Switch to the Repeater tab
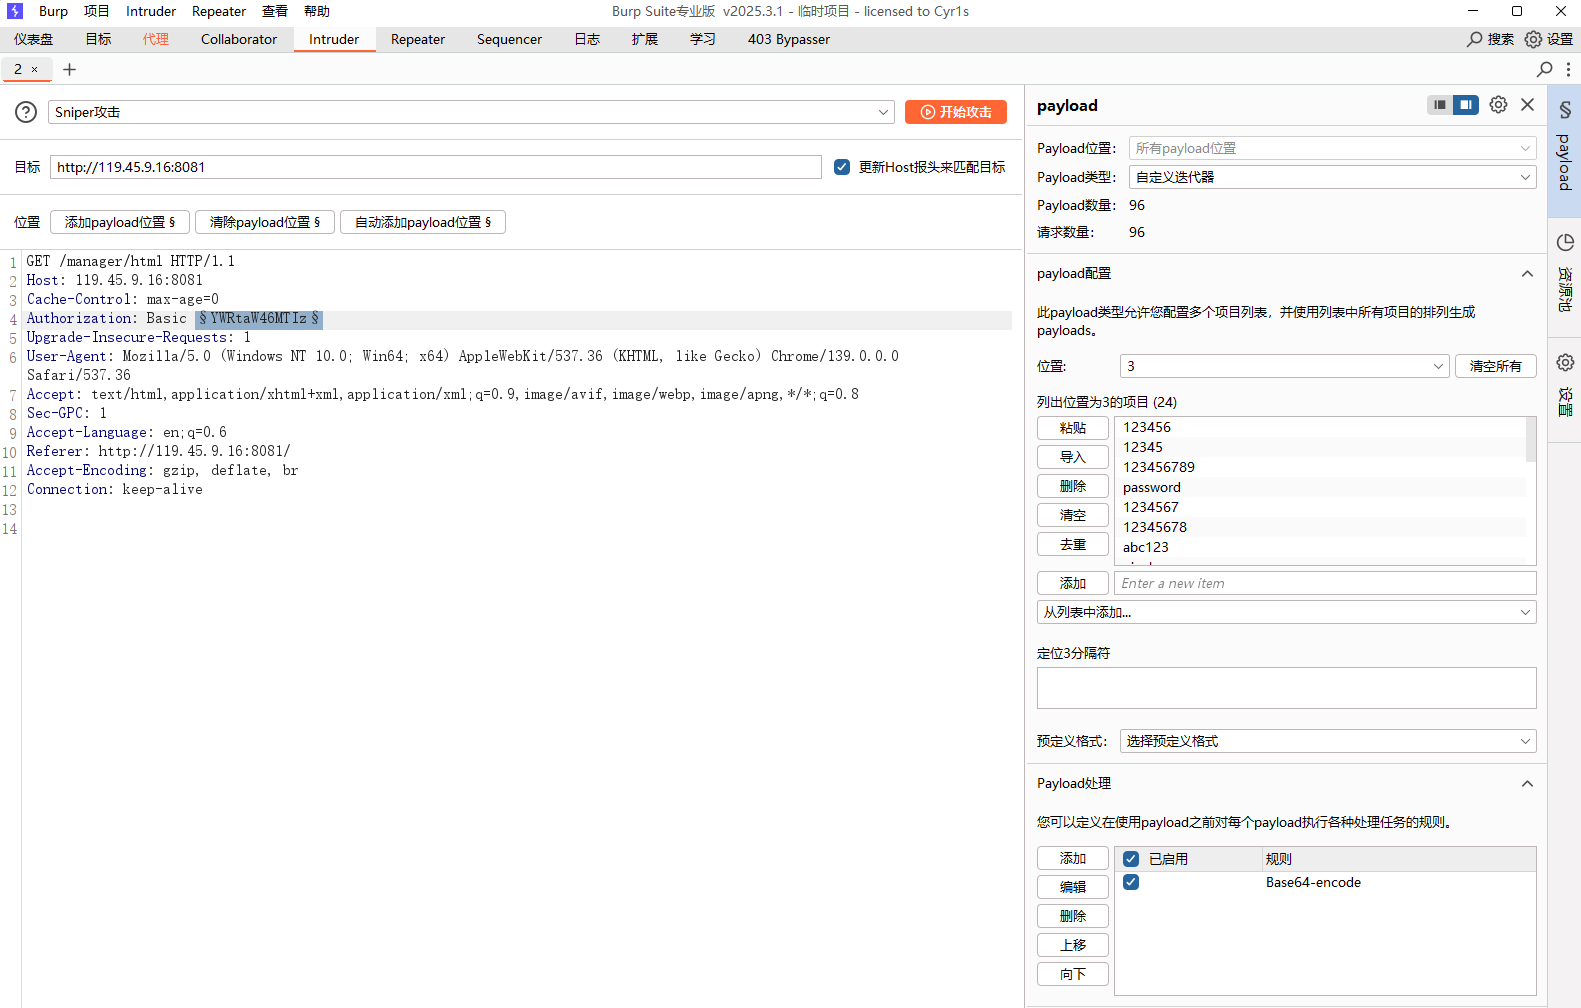The image size is (1581, 1008). click(x=418, y=39)
